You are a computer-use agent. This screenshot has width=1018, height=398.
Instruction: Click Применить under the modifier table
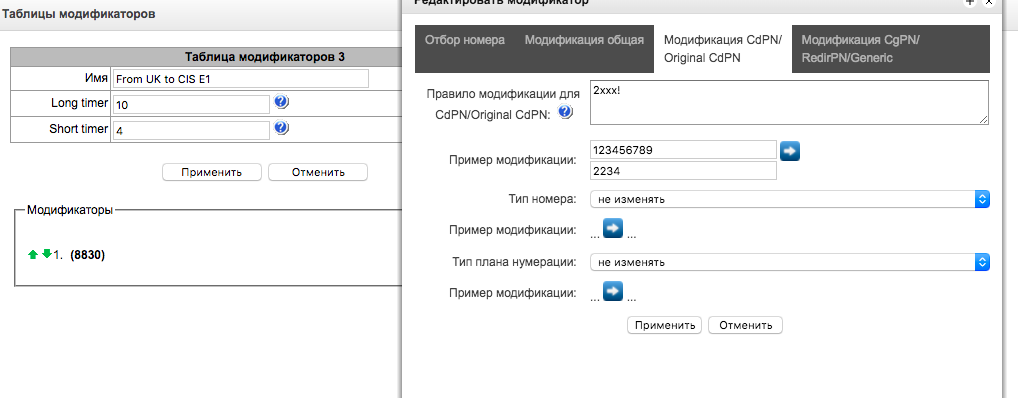tap(212, 172)
